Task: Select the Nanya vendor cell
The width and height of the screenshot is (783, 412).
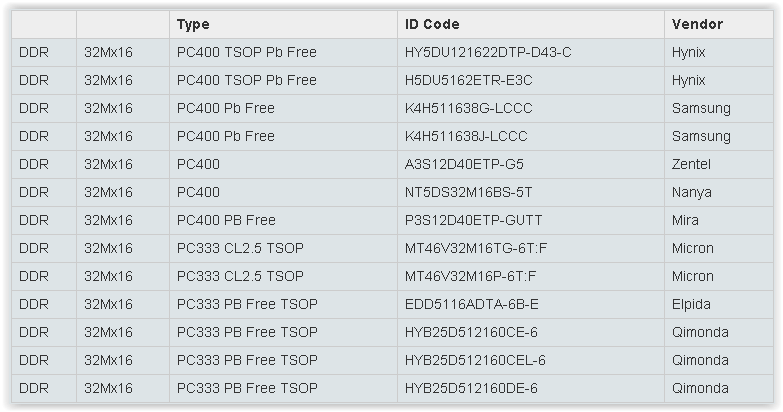Action: pos(719,192)
